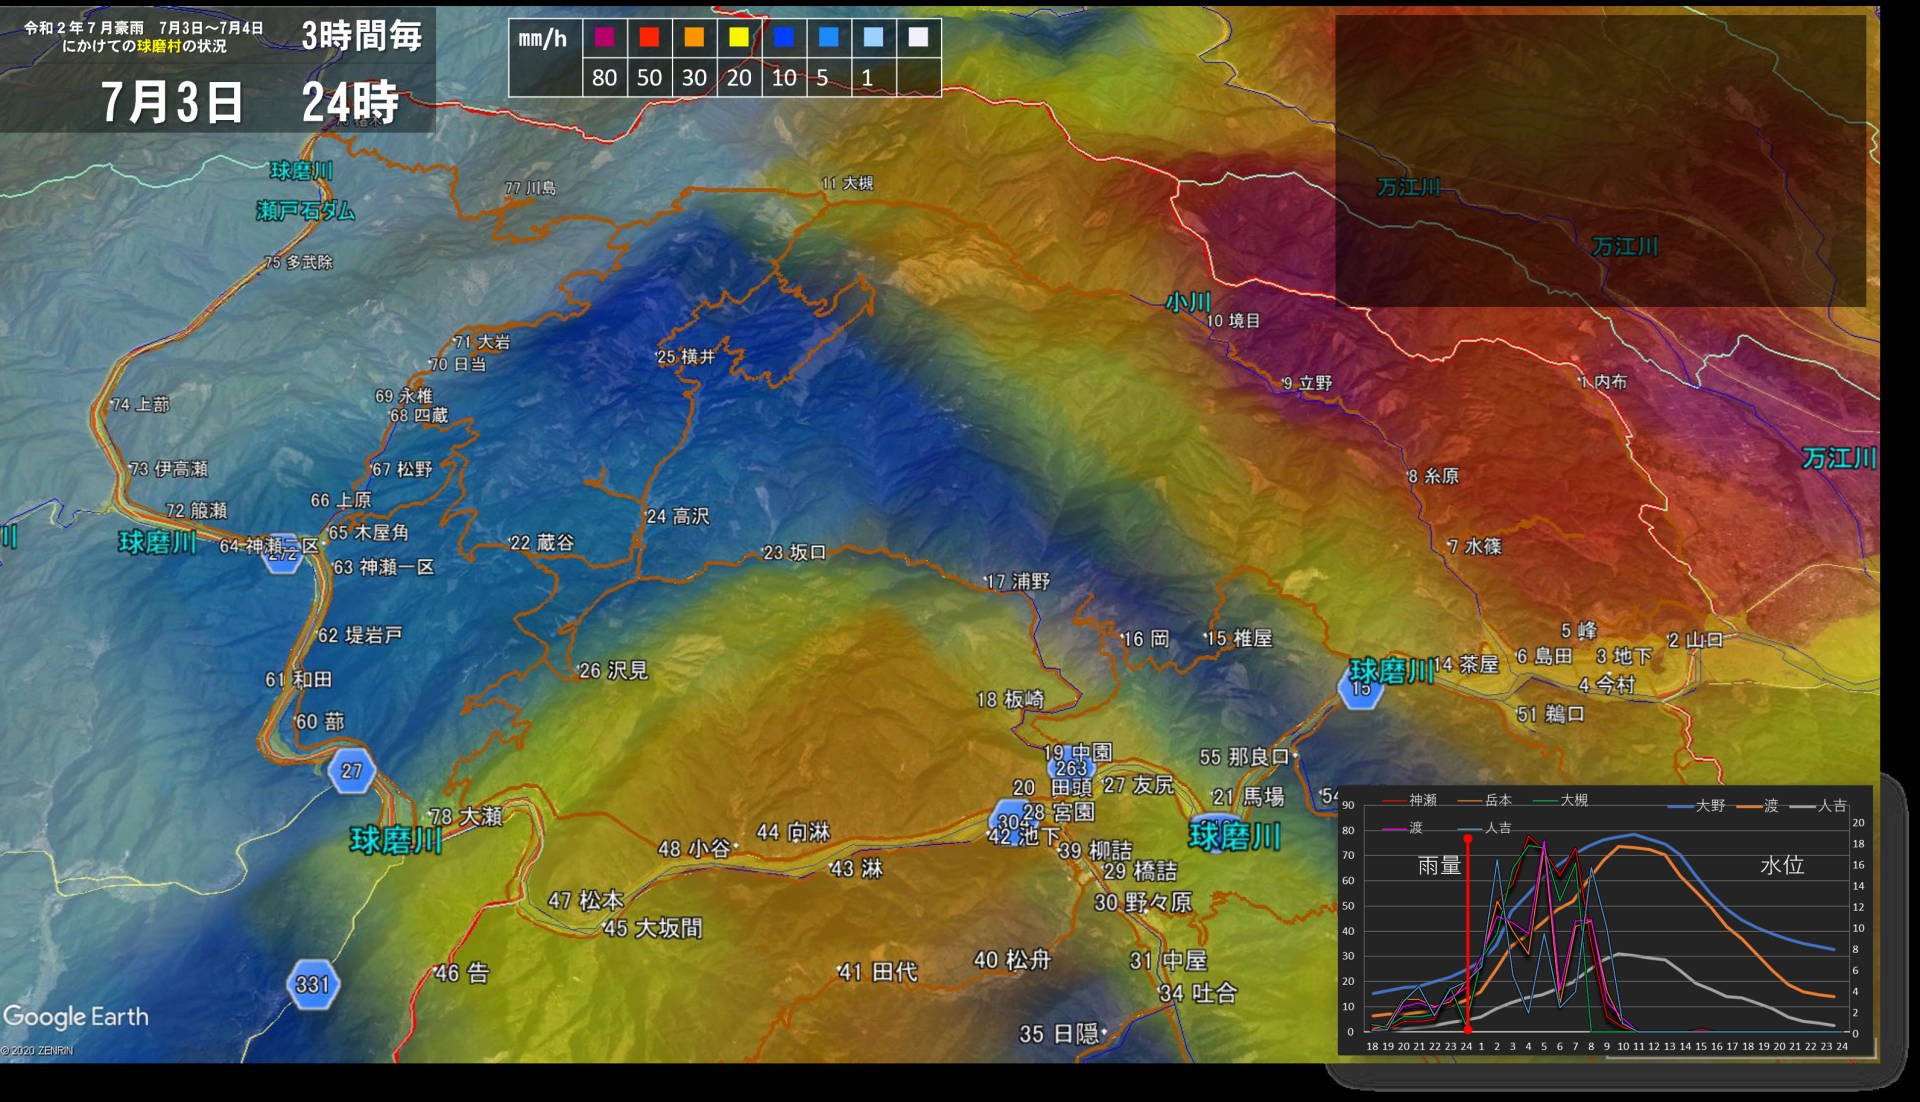
Task: Click the 77 川島 place marker
Action: pyautogui.click(x=530, y=188)
